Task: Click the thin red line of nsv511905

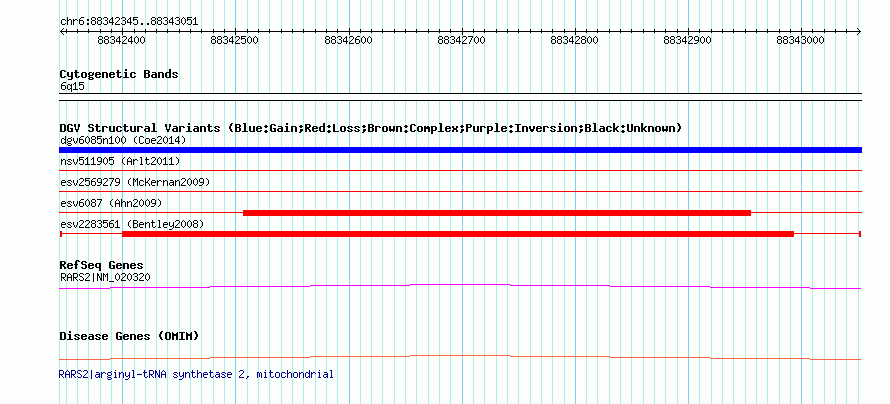Action: pos(460,170)
